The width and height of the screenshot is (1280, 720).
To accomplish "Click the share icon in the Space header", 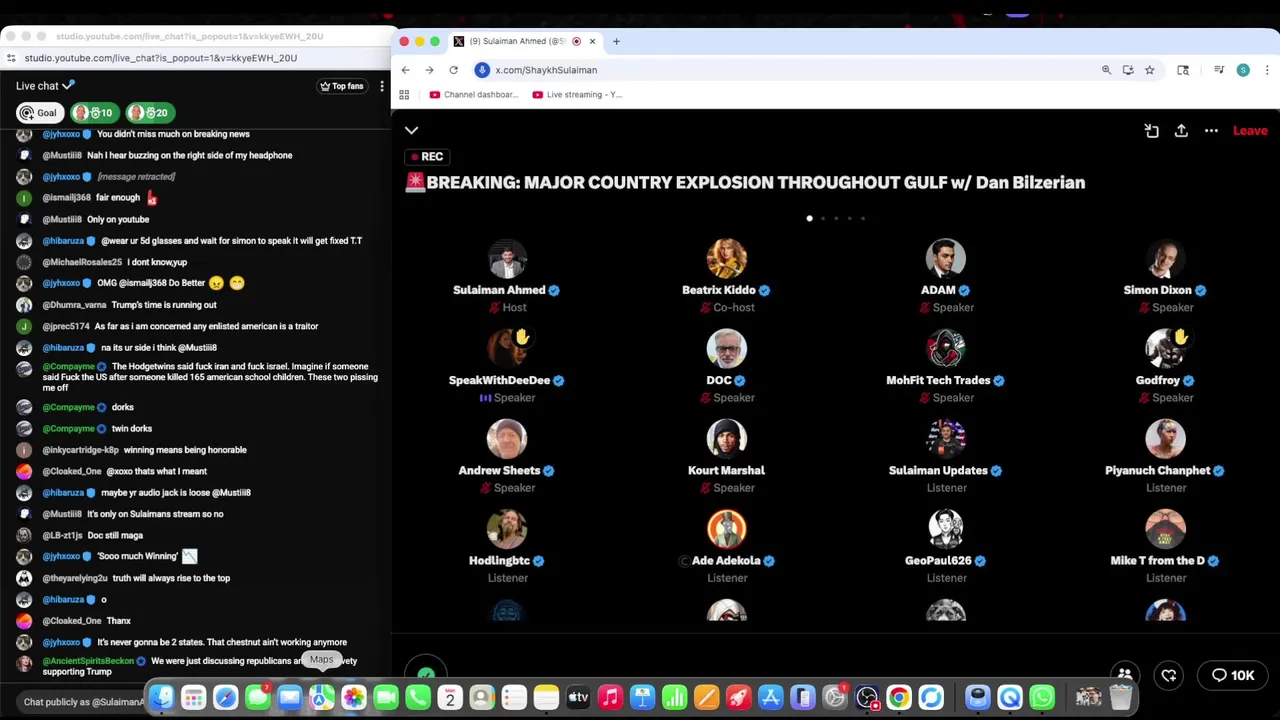I will click(1181, 131).
